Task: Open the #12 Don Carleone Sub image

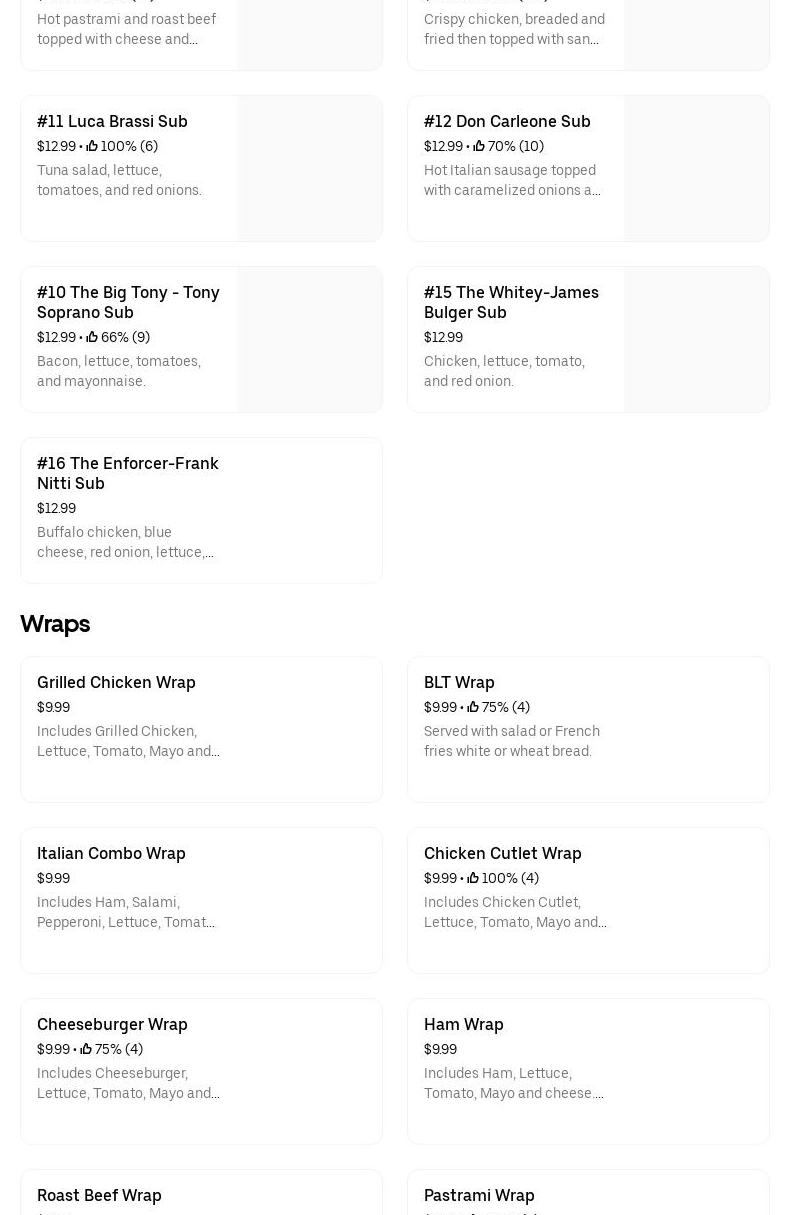Action: point(696,168)
